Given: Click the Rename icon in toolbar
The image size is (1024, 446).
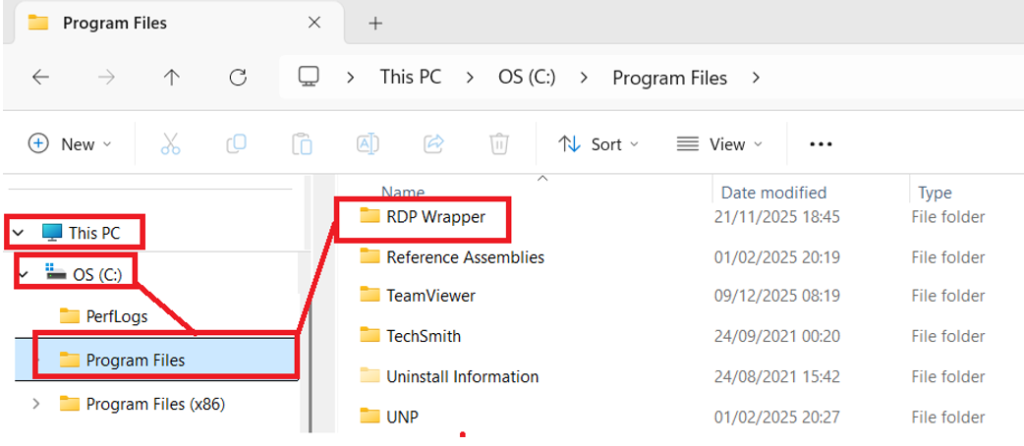Looking at the screenshot, I should pyautogui.click(x=368, y=144).
